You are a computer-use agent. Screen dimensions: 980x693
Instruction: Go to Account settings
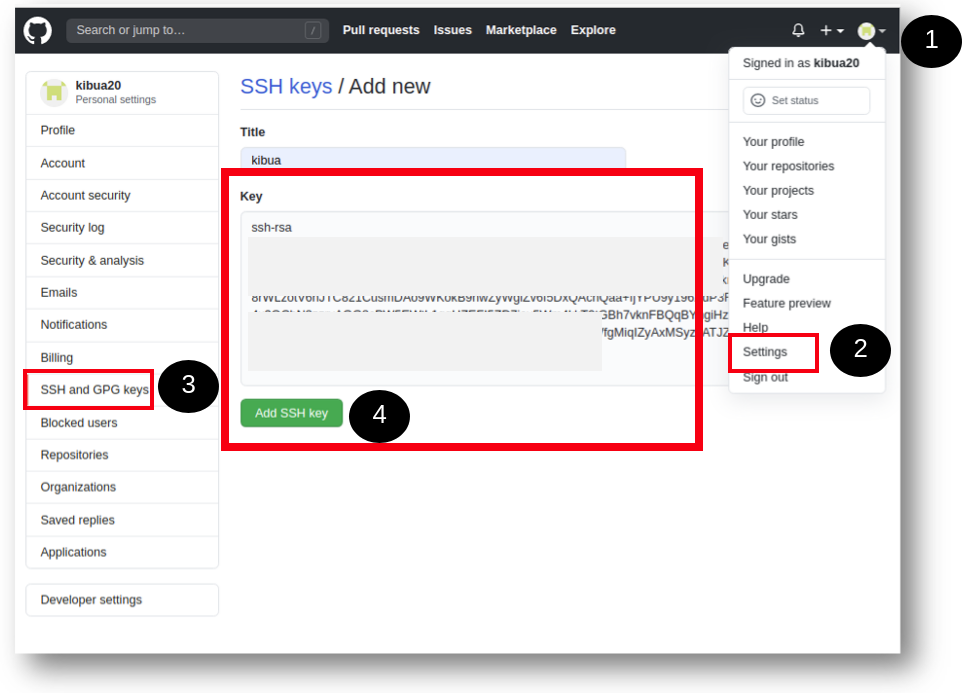122,163
